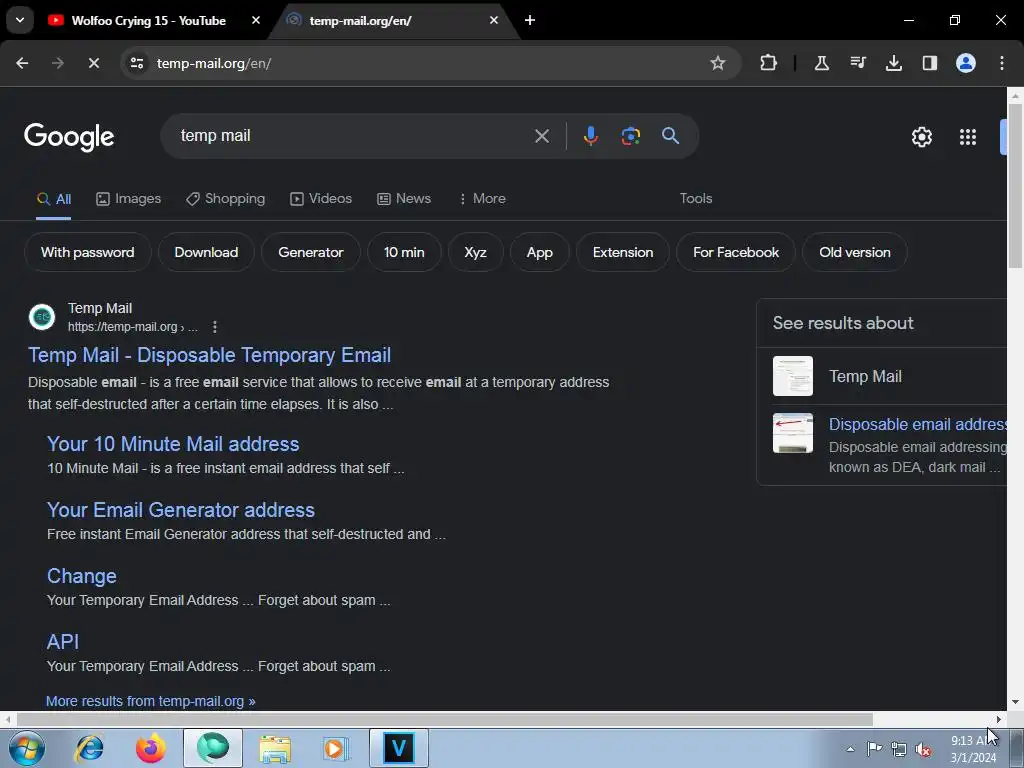Expand the More search categories menu

click(482, 199)
